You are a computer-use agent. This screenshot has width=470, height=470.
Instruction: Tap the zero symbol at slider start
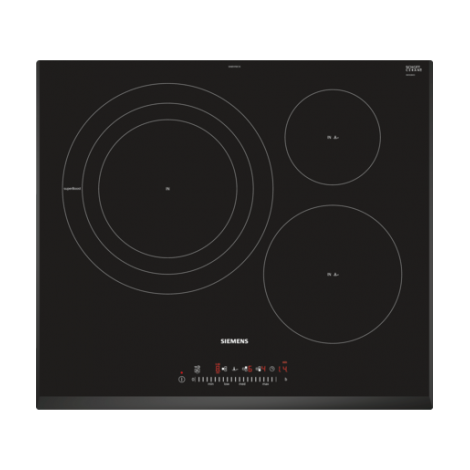click(193, 379)
